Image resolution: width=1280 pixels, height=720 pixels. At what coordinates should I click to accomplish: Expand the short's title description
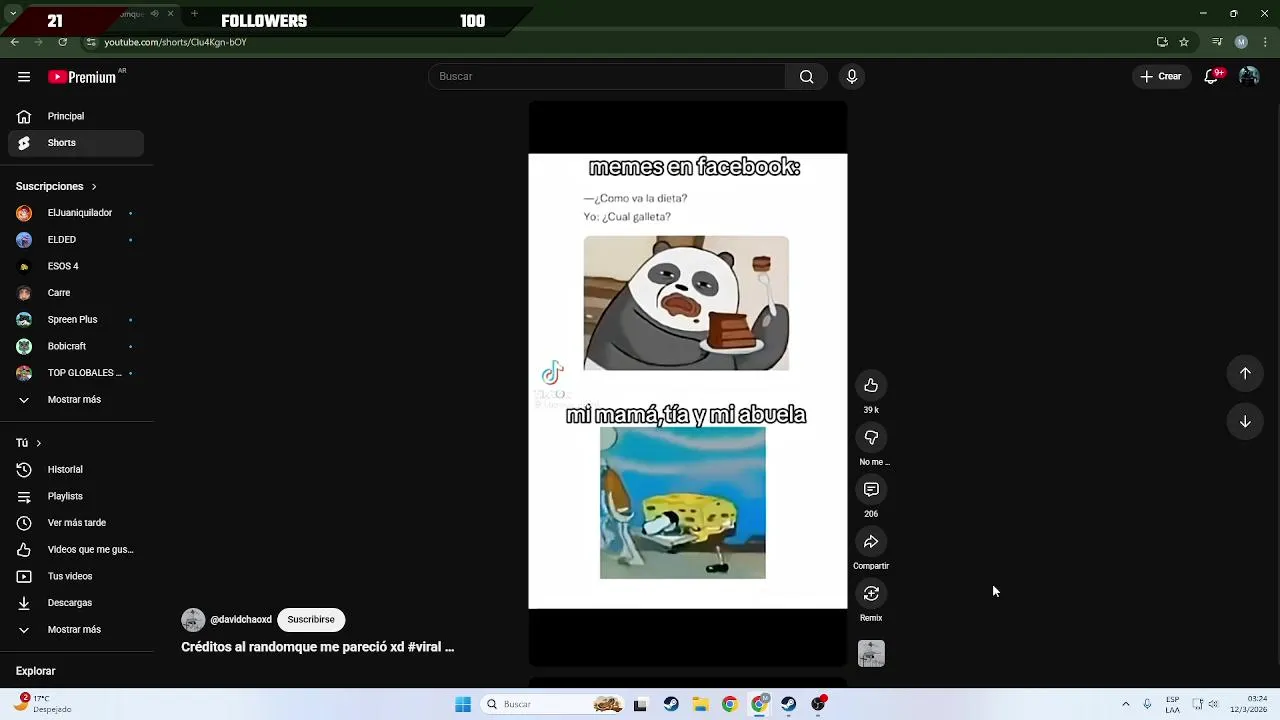pyautogui.click(x=317, y=647)
